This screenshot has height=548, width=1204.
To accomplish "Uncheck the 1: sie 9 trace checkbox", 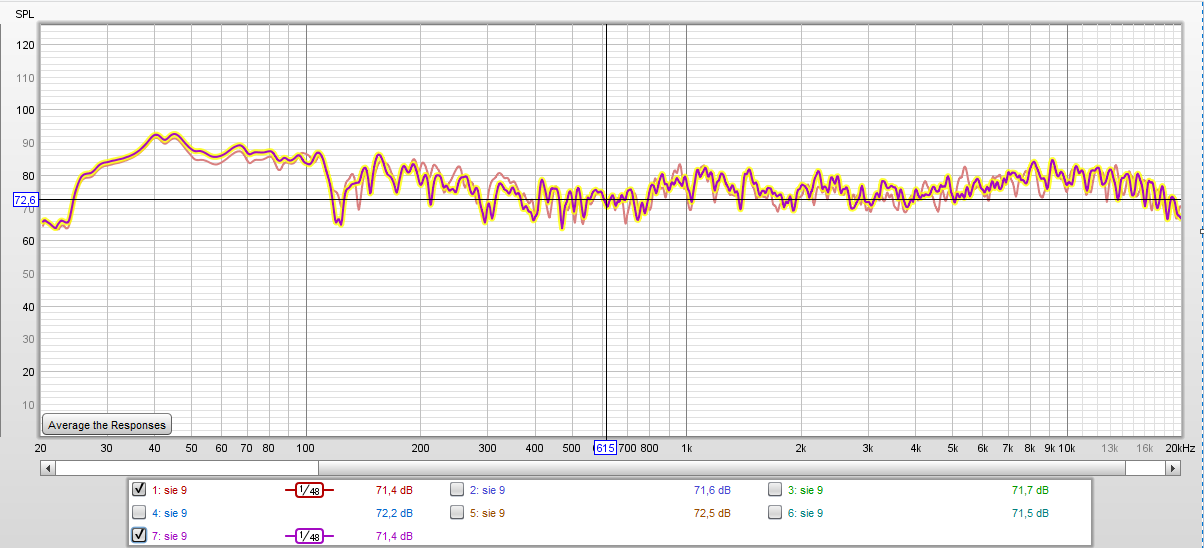I will pyautogui.click(x=139, y=490).
